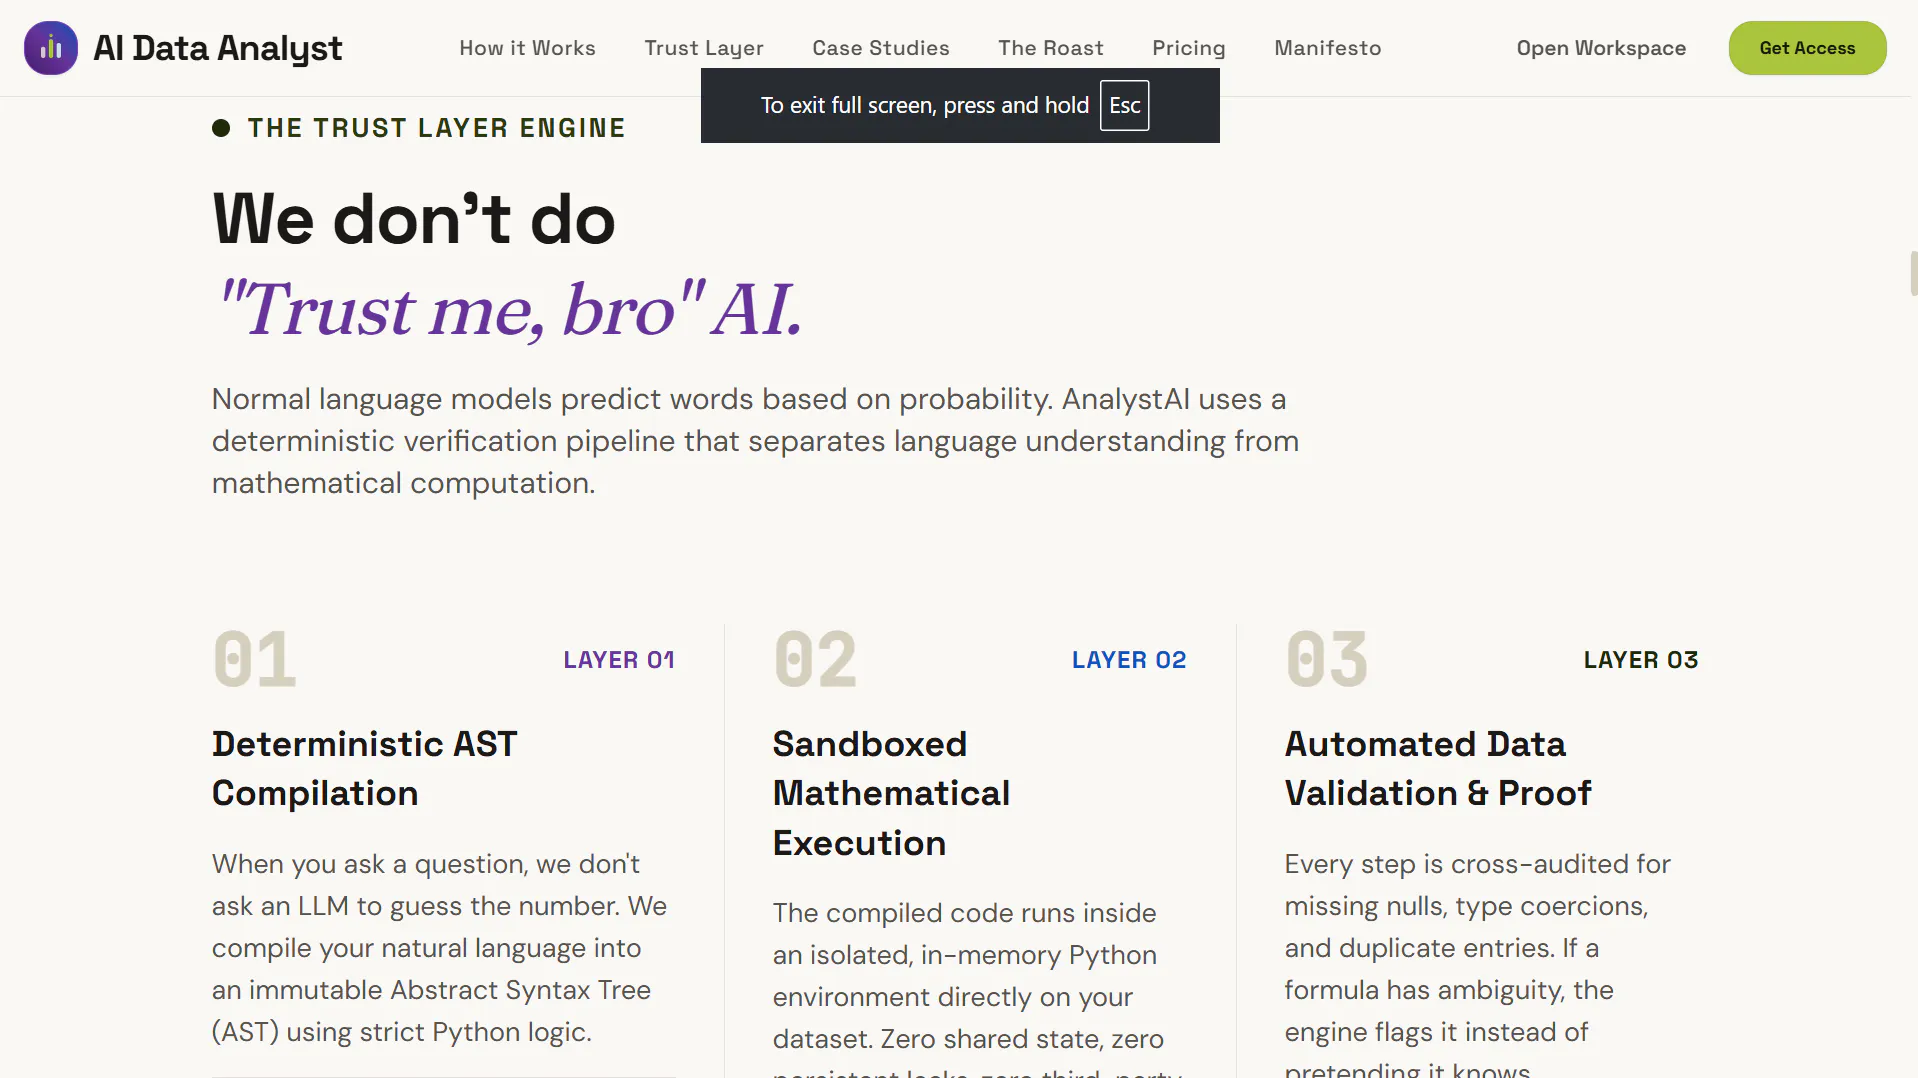Click the large 03 number

(1327, 660)
